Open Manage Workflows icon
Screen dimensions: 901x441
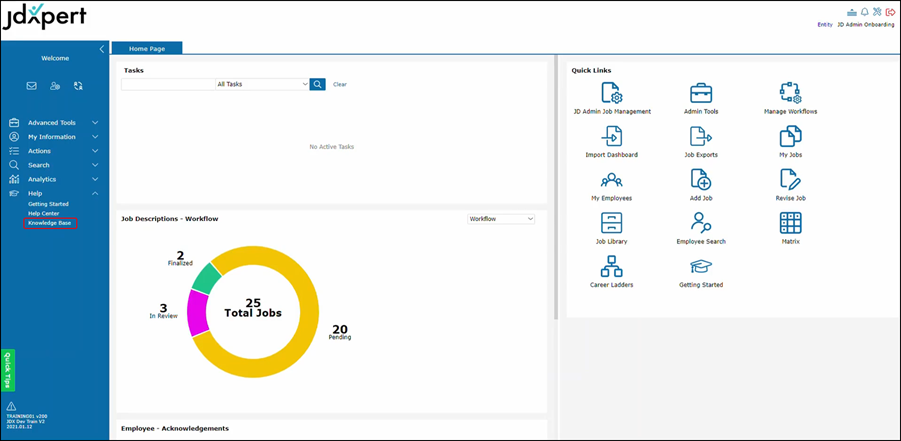tap(790, 93)
